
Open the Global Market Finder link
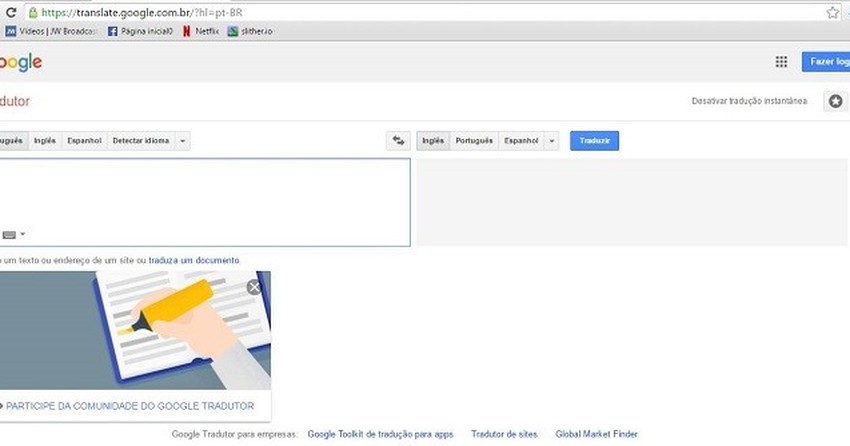click(x=596, y=434)
